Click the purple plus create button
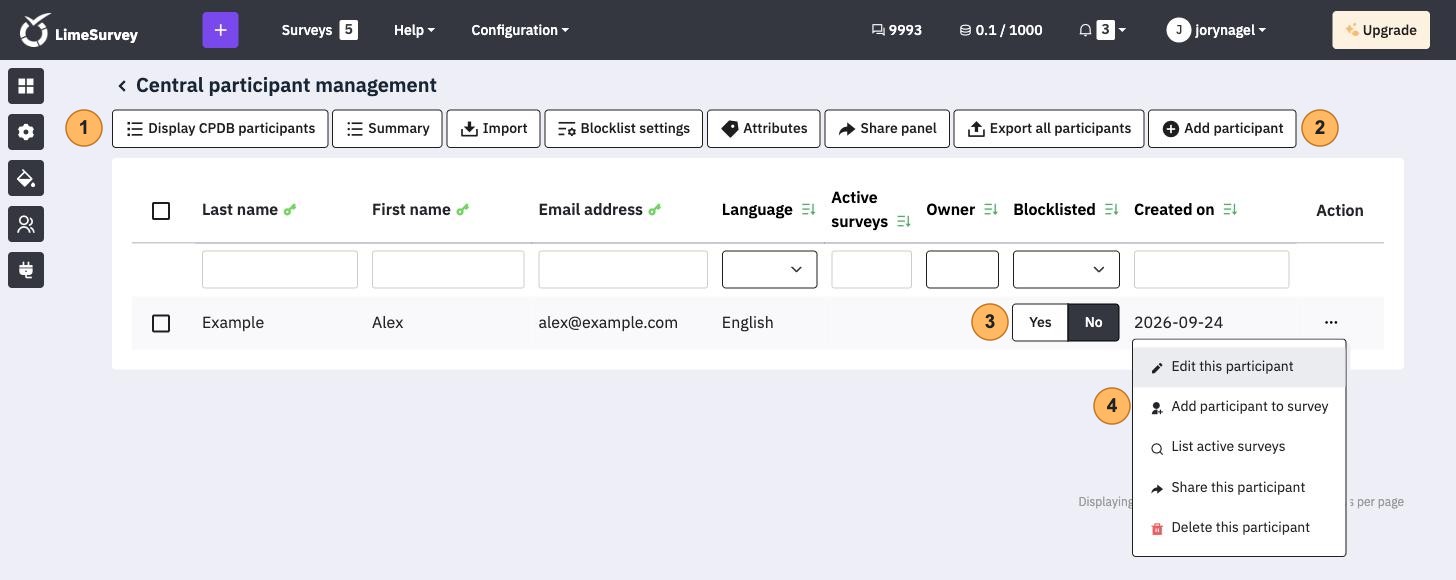This screenshot has height=580, width=1456. (220, 30)
